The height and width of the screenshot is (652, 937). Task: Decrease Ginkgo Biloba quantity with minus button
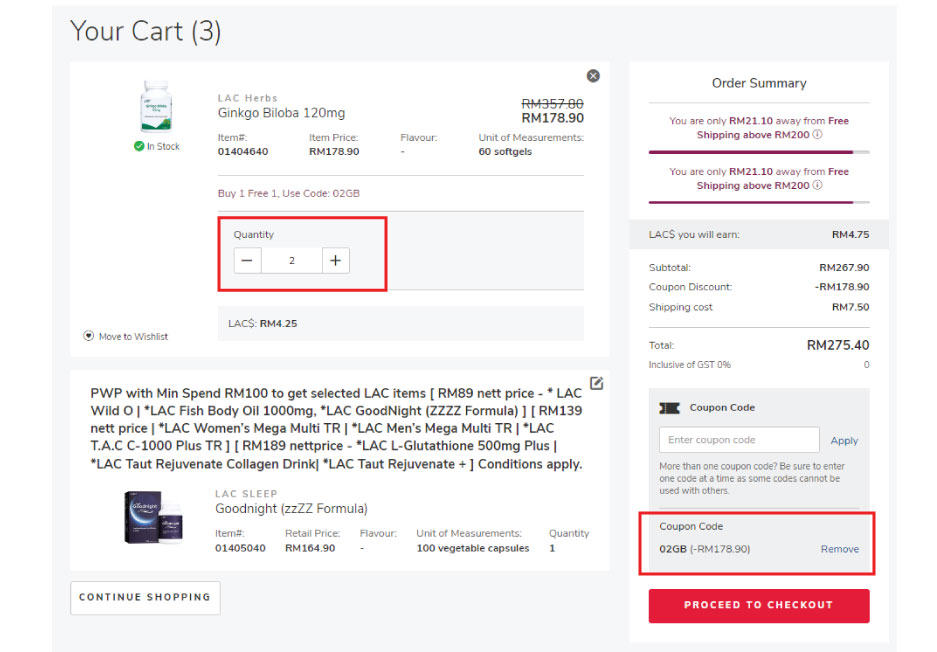(x=247, y=261)
